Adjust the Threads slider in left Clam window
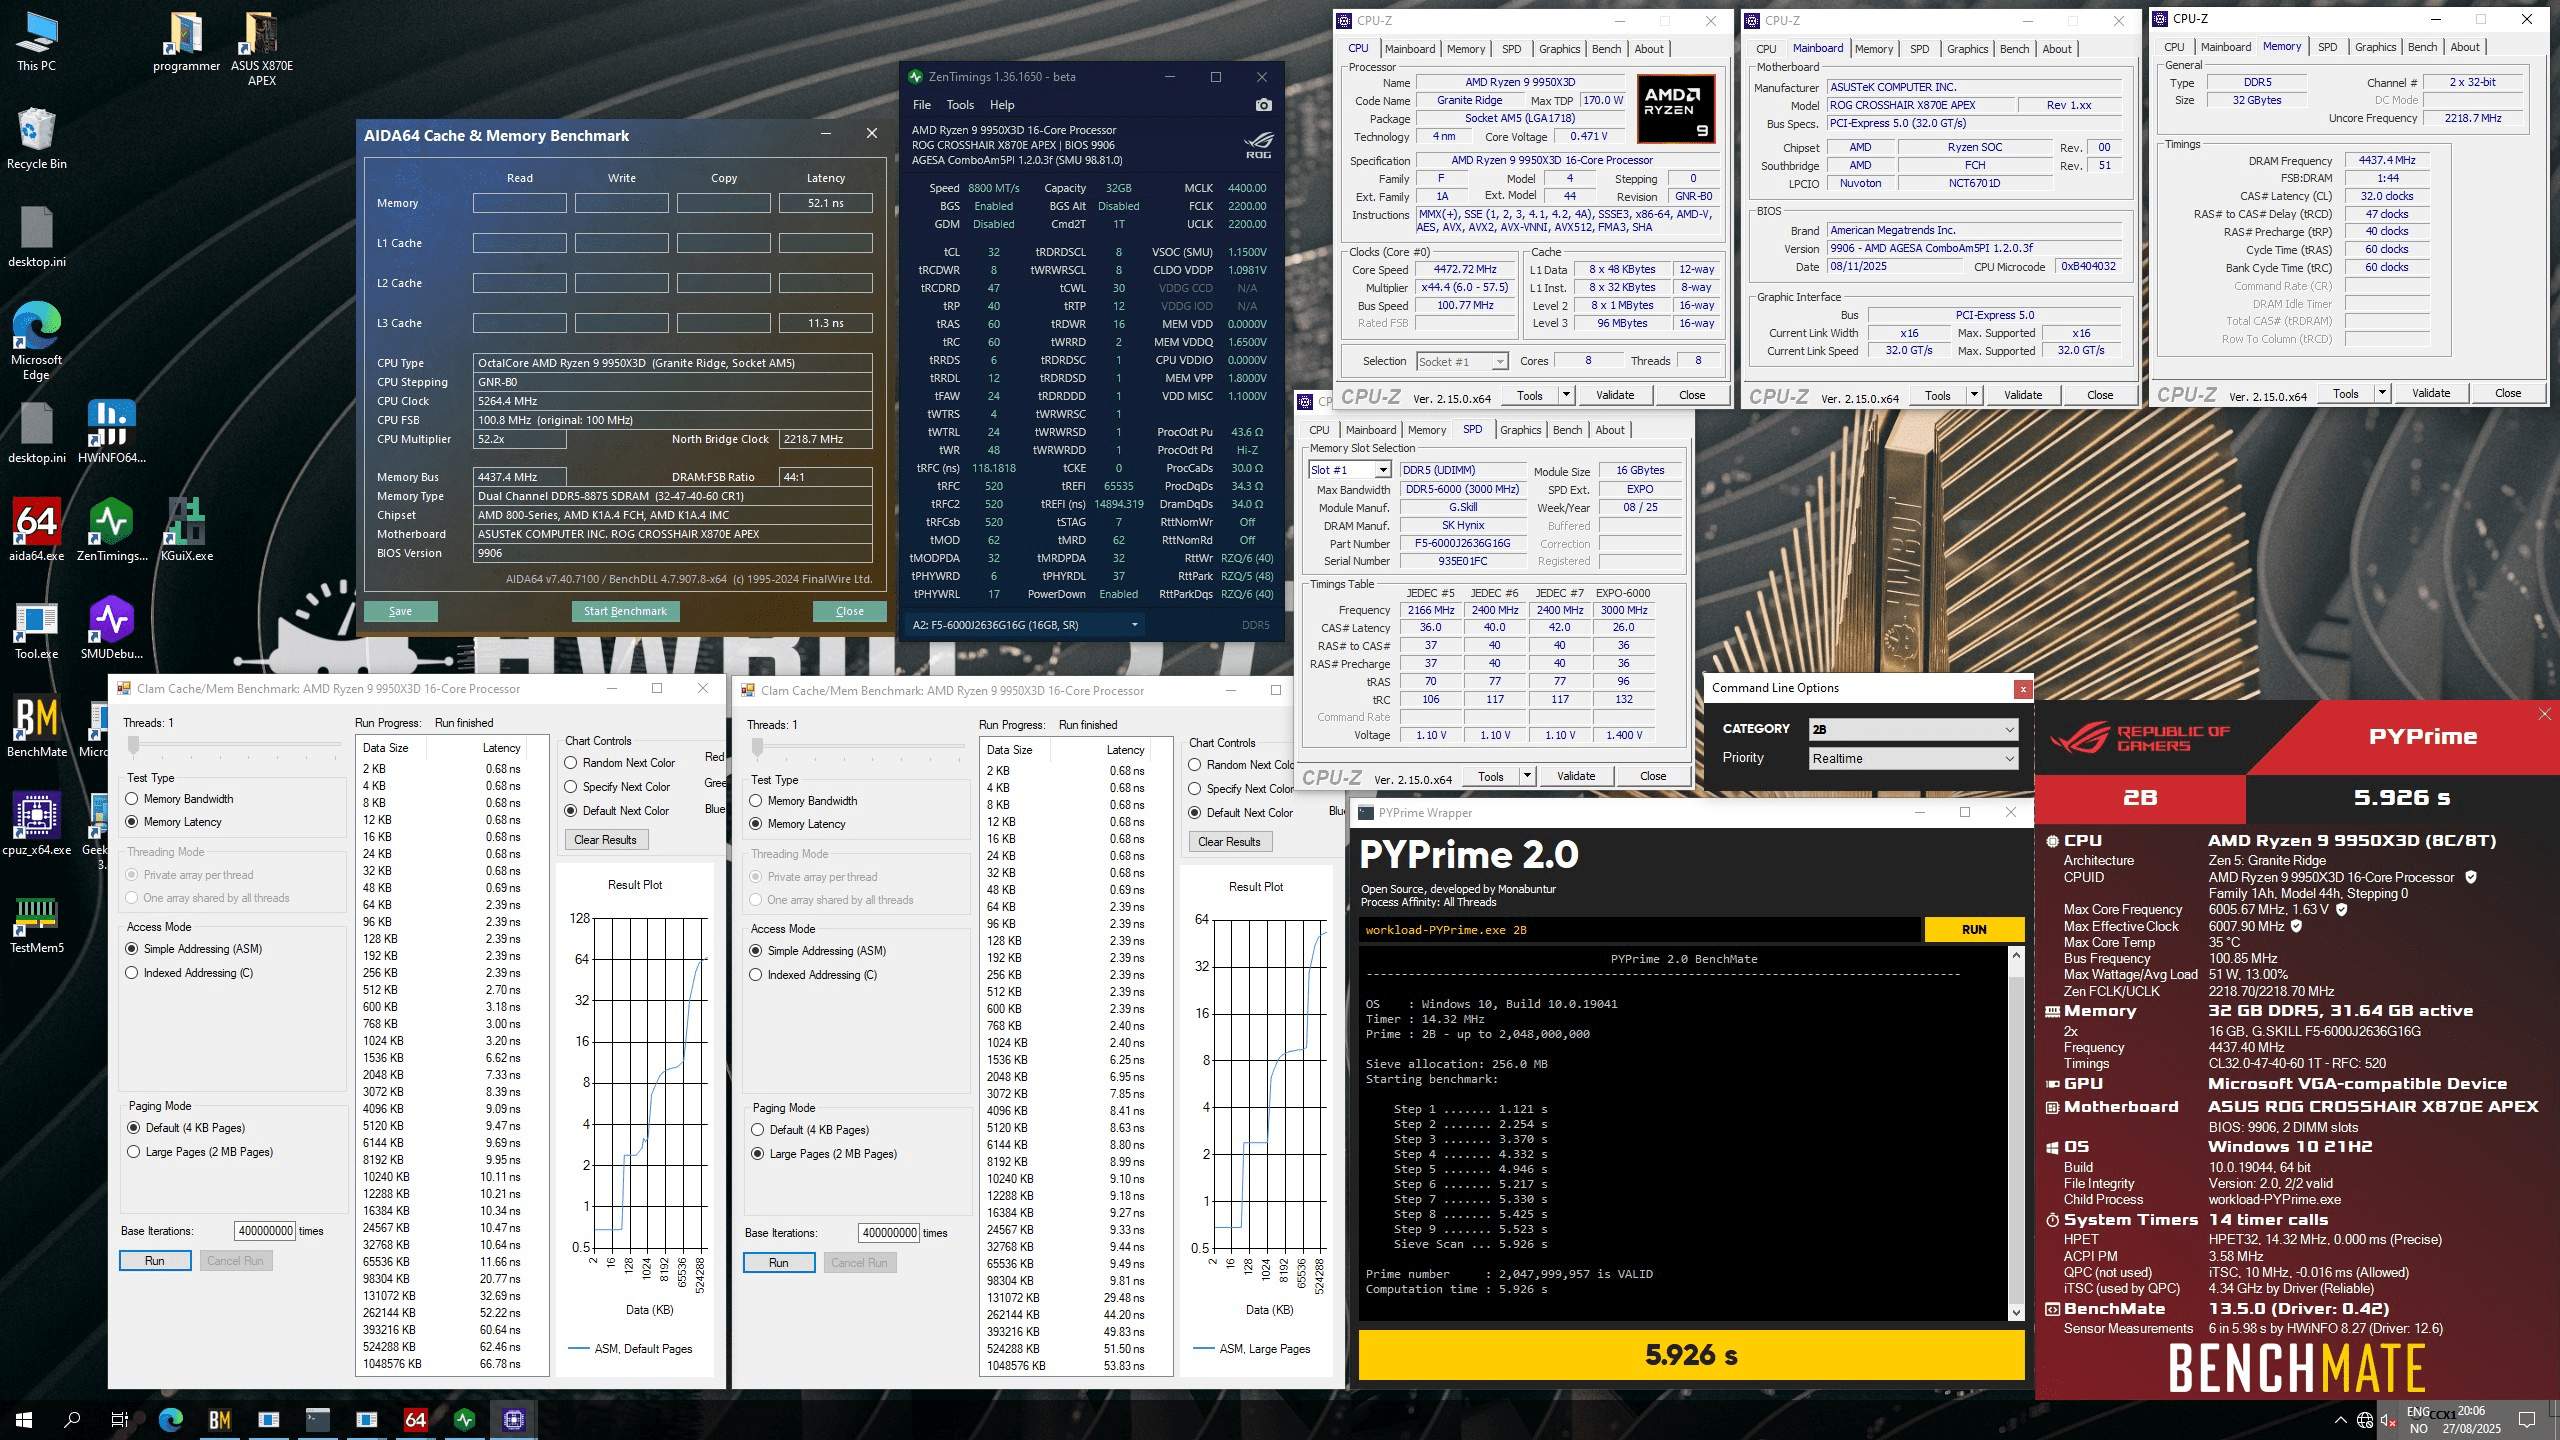This screenshot has width=2560, height=1440. (134, 745)
